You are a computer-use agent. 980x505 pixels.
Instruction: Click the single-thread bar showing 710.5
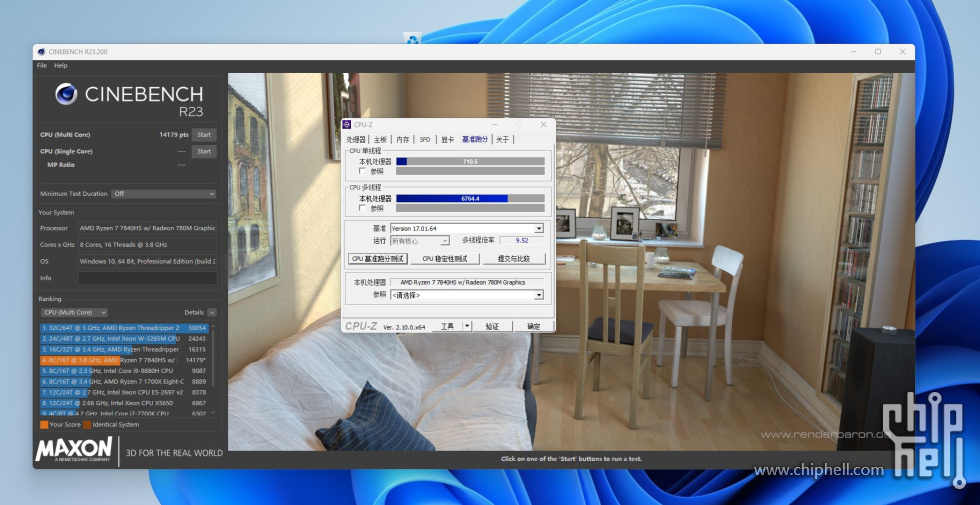[471, 161]
